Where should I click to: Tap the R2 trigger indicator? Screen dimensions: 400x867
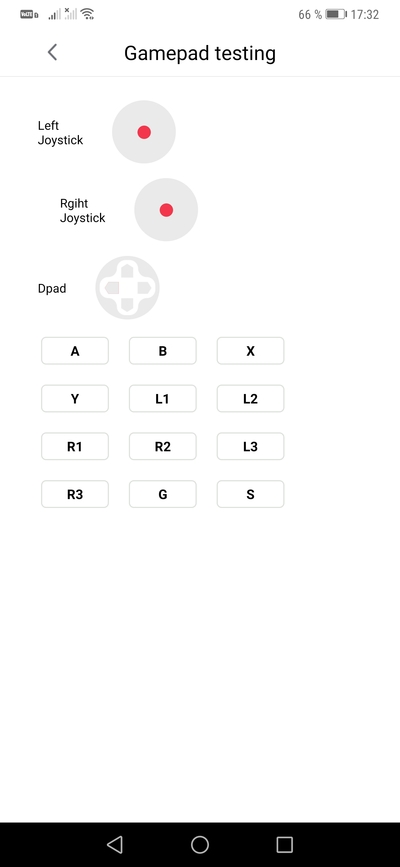163,446
